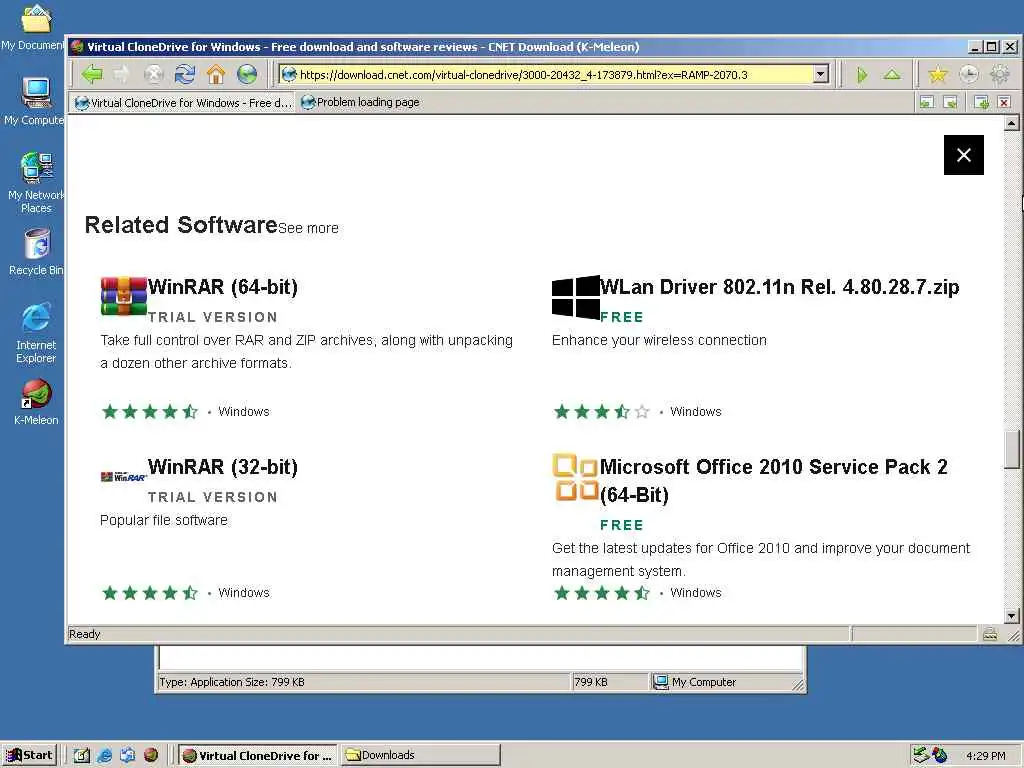Switch to Virtual CloneDrive for Windows tab
The height and width of the screenshot is (768, 1024).
coord(184,103)
